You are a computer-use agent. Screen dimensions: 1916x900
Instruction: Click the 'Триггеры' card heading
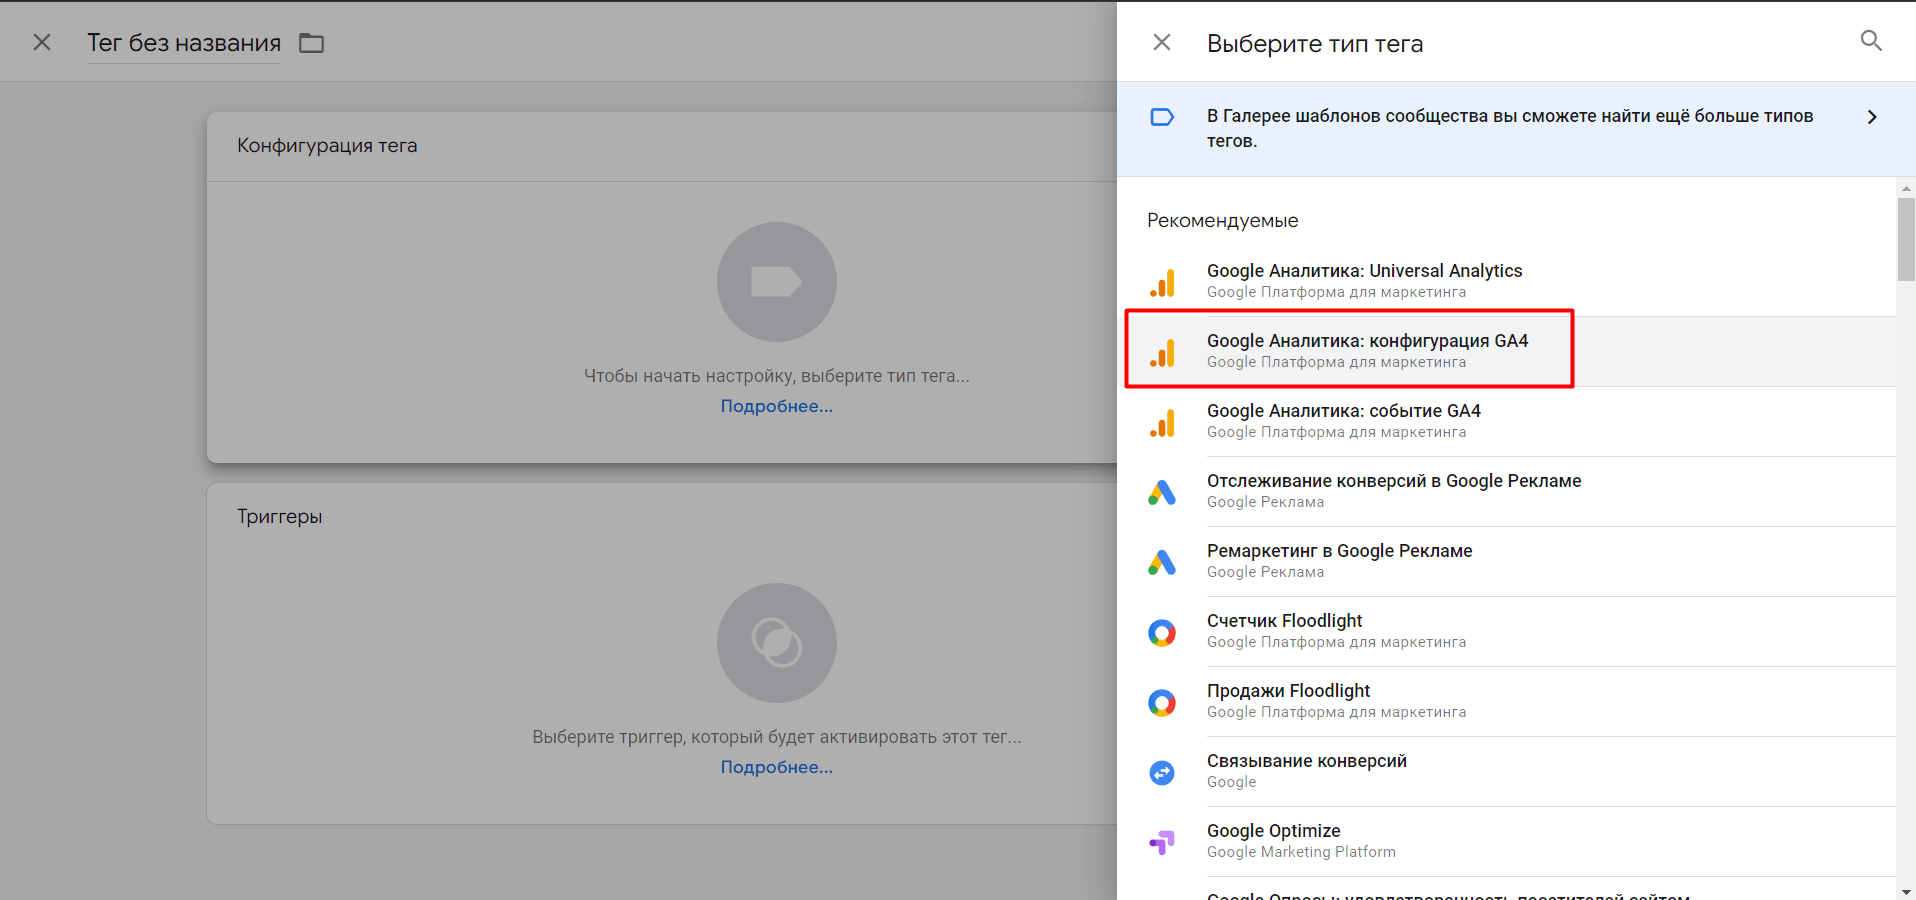280,517
